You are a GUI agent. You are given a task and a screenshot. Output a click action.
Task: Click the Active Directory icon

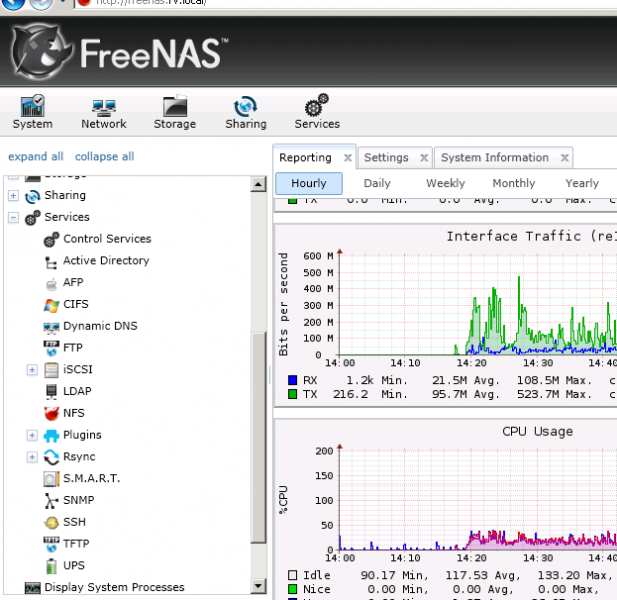point(51,261)
